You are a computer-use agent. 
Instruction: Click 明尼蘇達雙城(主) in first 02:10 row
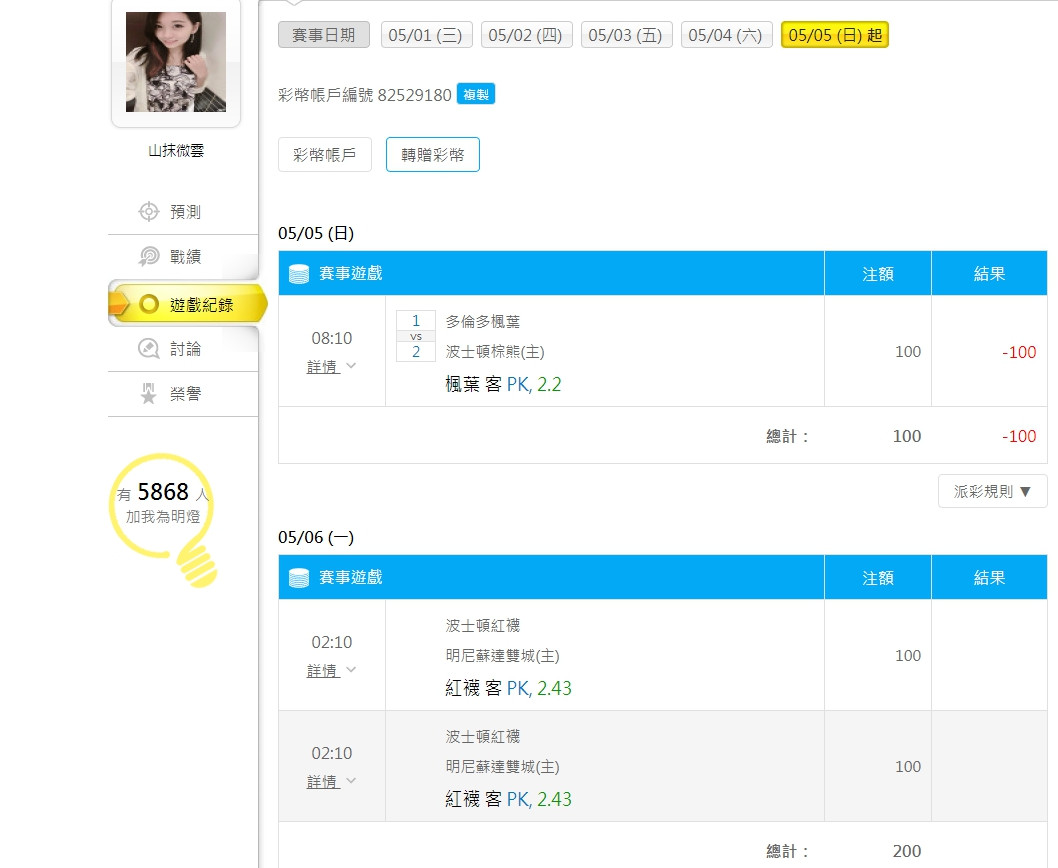click(502, 655)
